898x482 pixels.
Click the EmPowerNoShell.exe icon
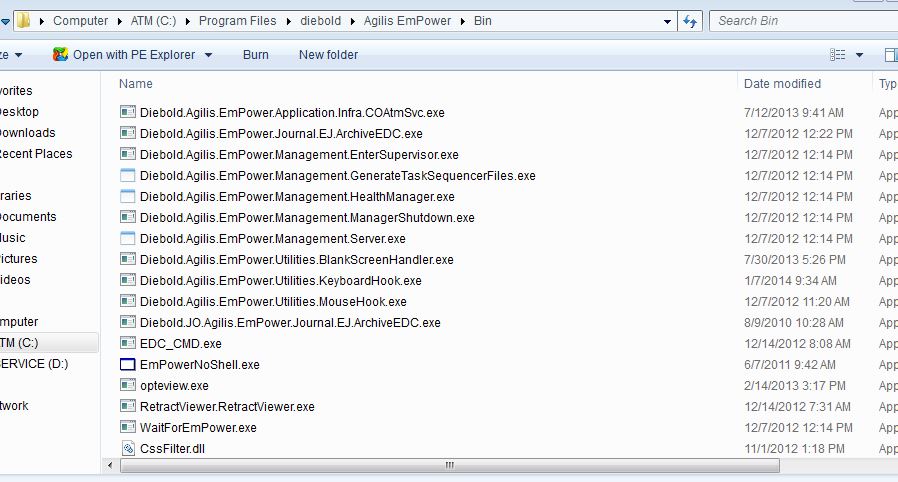click(128, 364)
